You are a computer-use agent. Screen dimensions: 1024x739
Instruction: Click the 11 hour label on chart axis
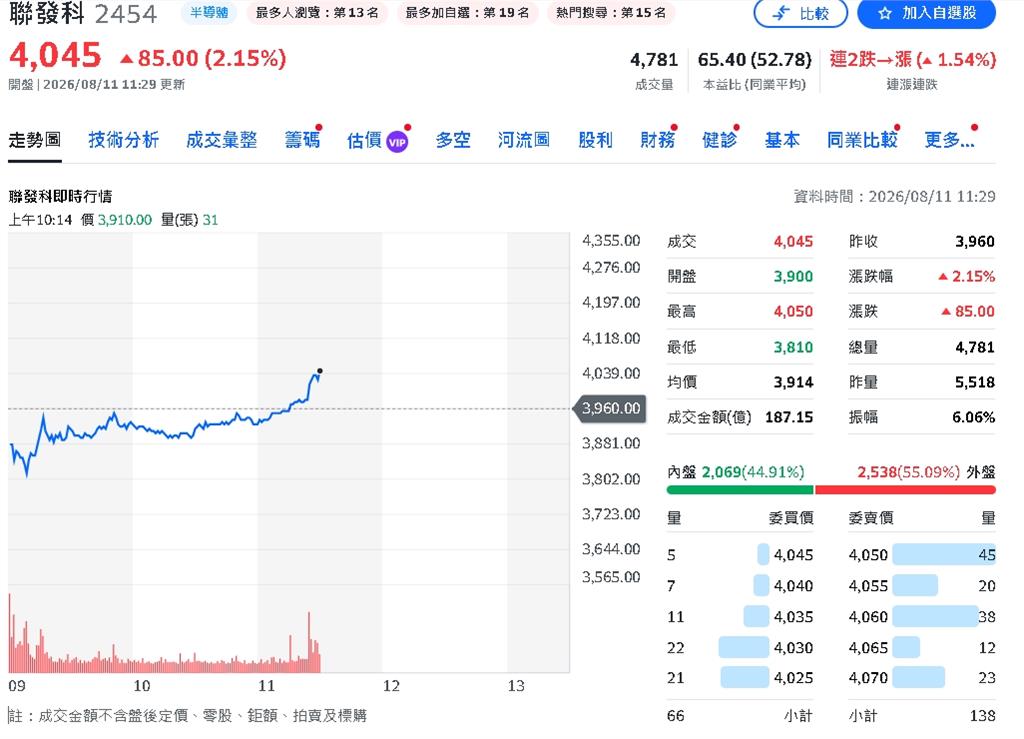[x=266, y=686]
